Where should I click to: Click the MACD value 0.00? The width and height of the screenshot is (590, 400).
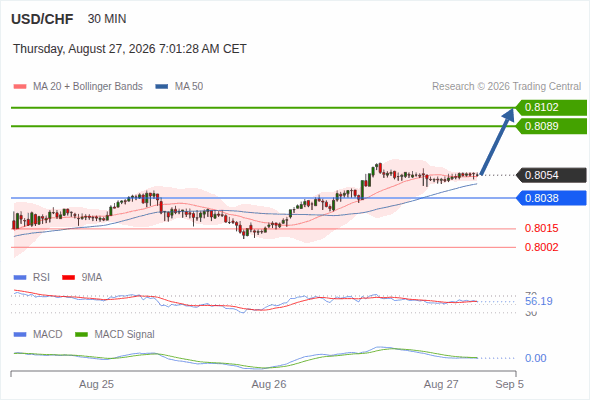click(535, 358)
